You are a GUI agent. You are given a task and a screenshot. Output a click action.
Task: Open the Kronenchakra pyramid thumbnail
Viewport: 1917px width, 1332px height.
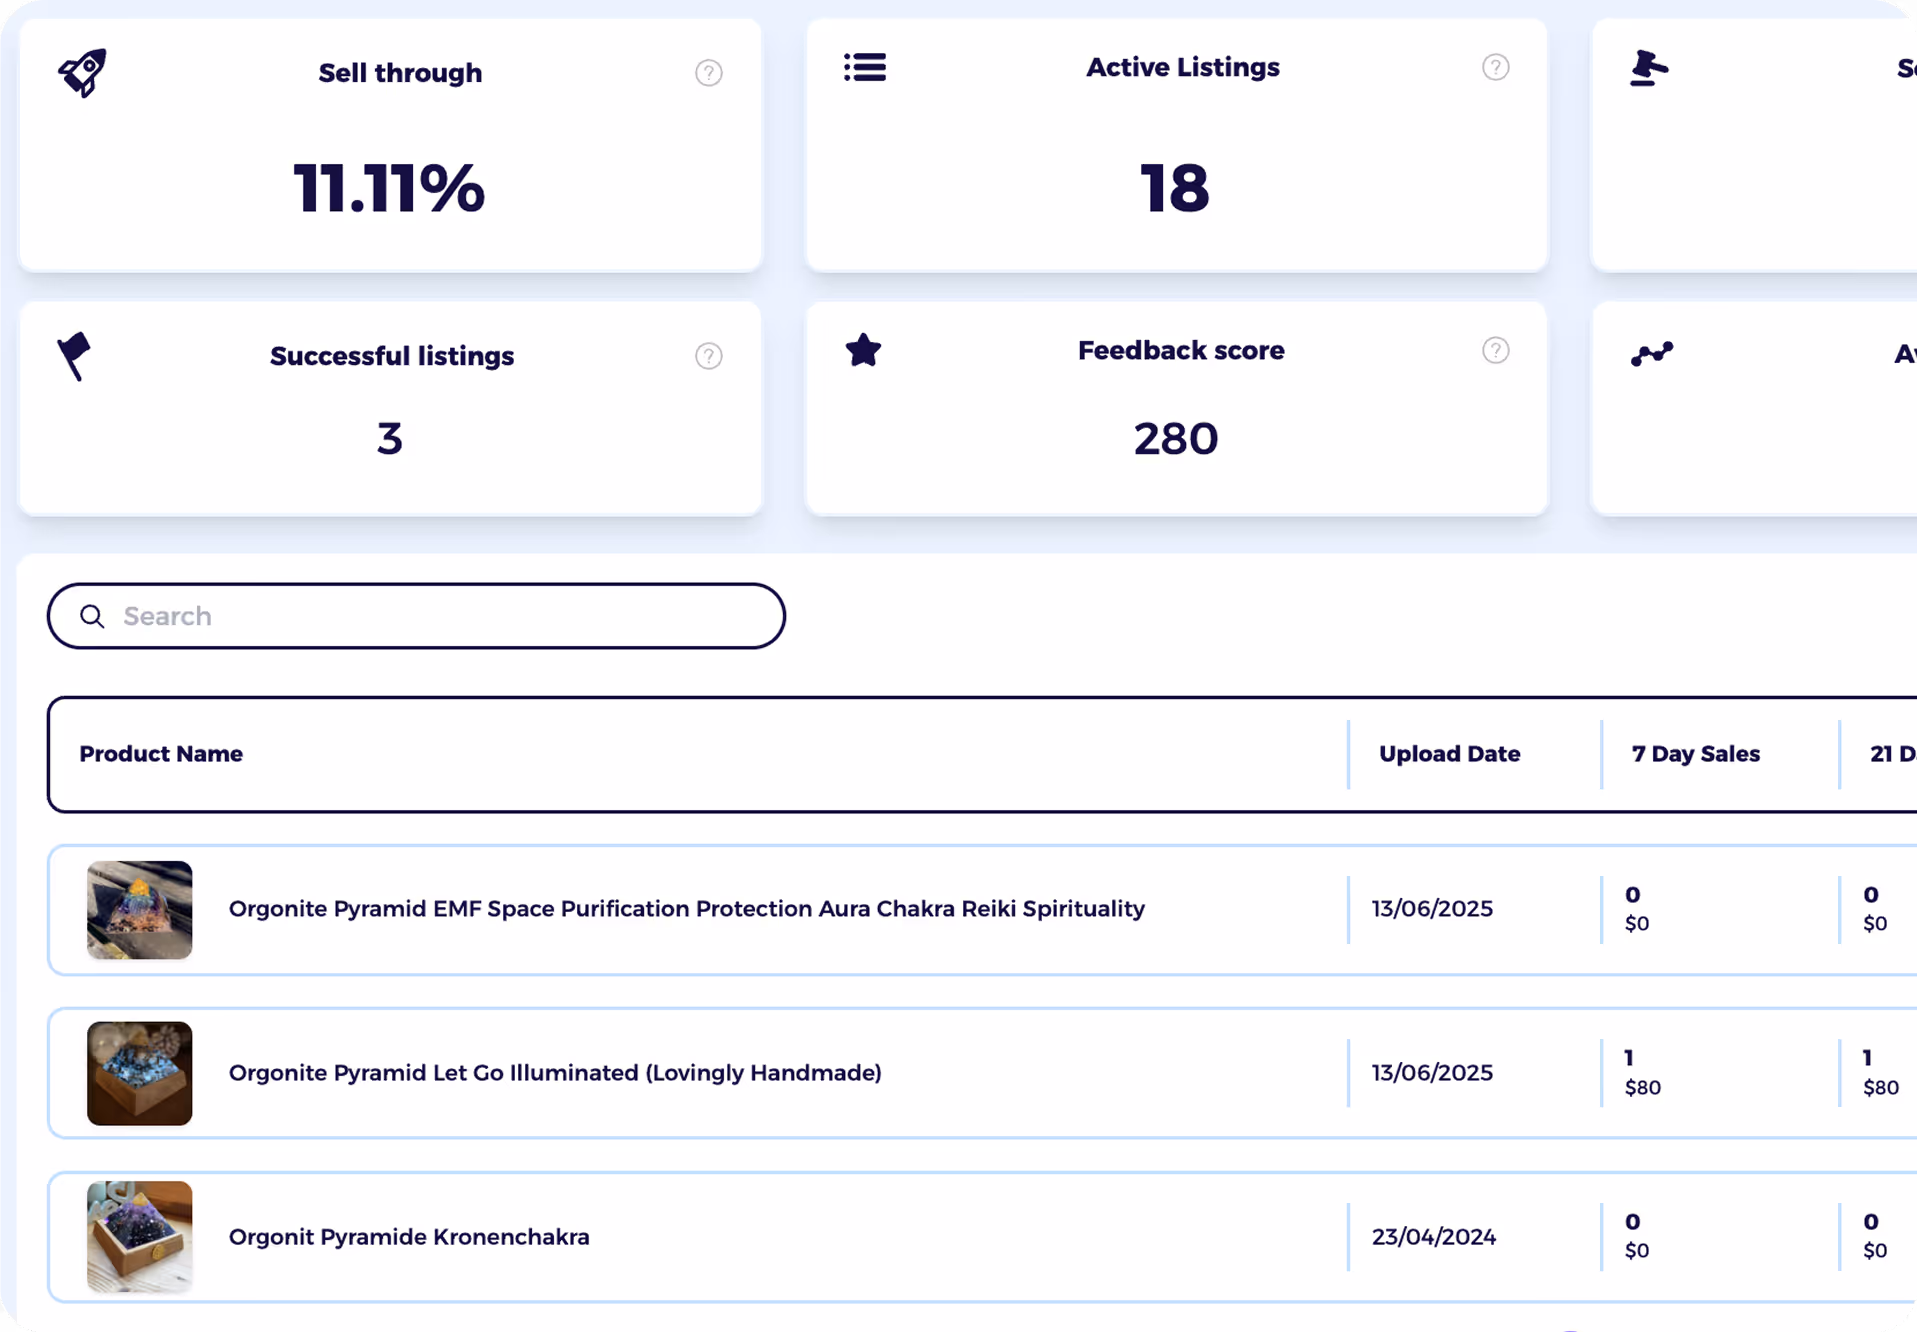tap(139, 1237)
